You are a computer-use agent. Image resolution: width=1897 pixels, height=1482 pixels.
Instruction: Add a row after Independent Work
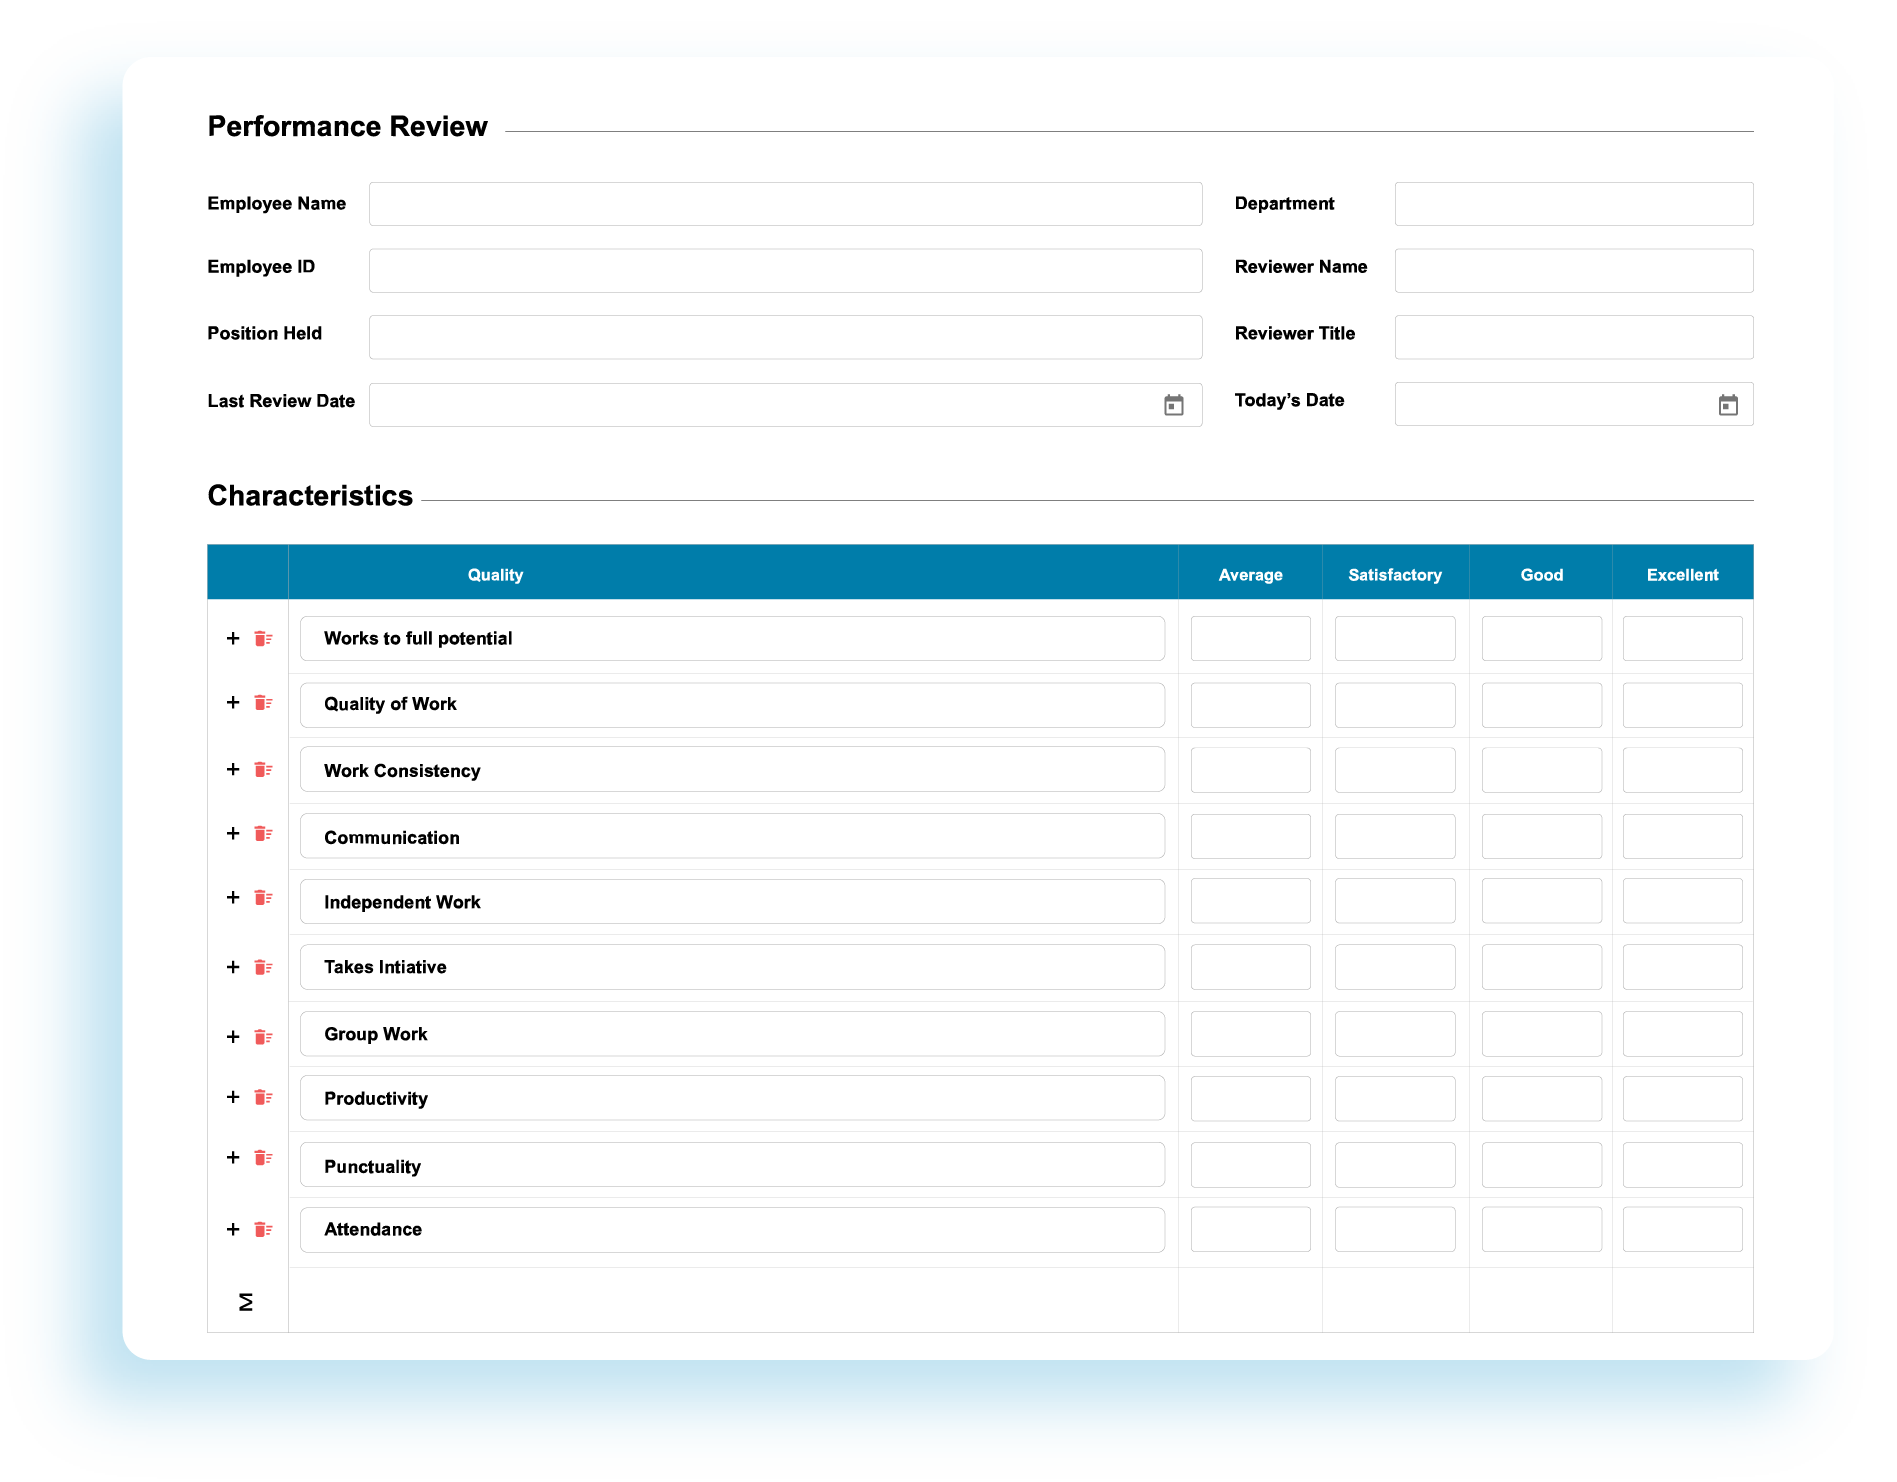click(233, 898)
